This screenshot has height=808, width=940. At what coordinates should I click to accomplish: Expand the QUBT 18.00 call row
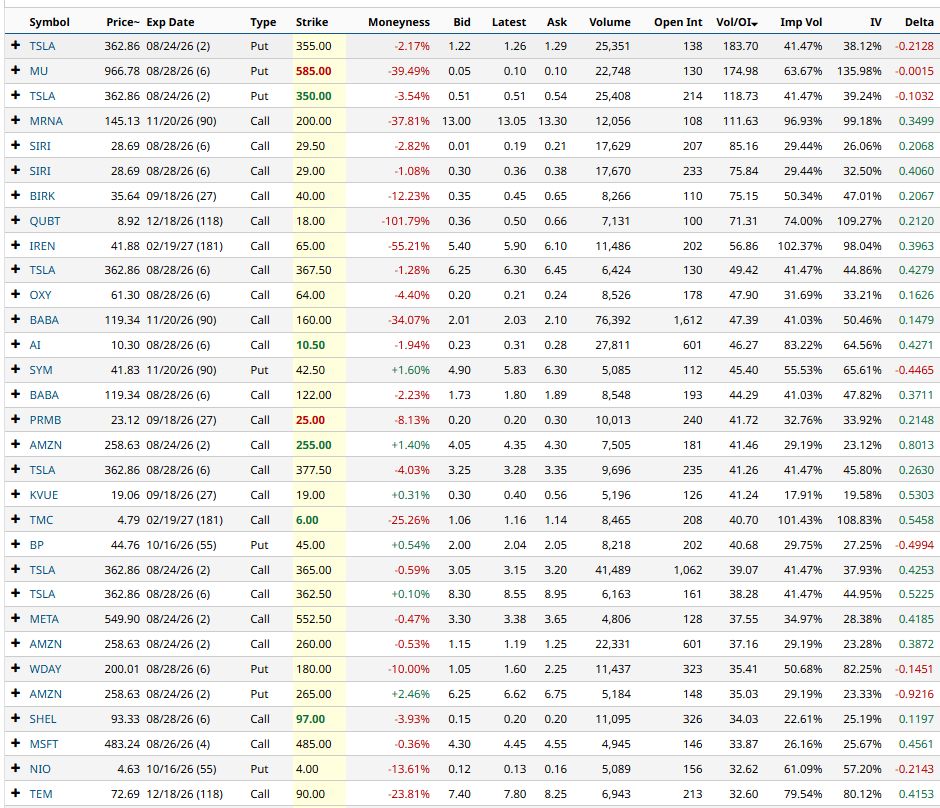coord(16,221)
